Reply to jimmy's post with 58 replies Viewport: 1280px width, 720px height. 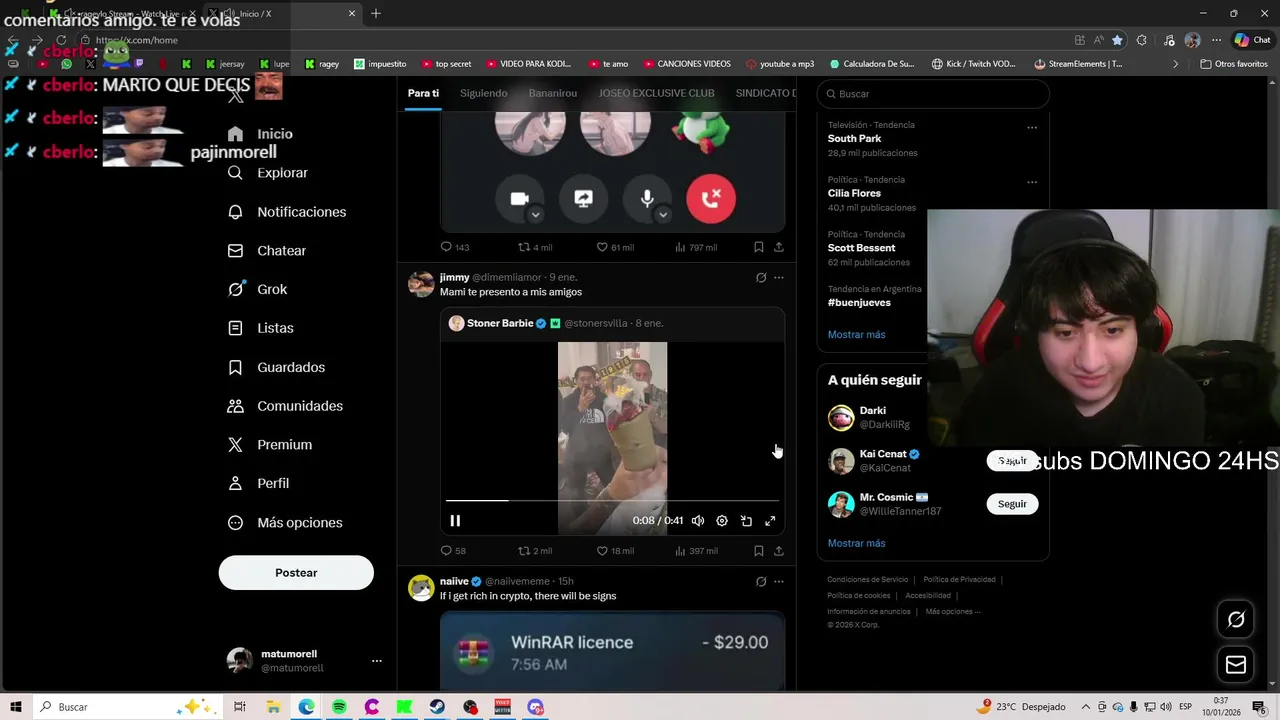tap(453, 551)
